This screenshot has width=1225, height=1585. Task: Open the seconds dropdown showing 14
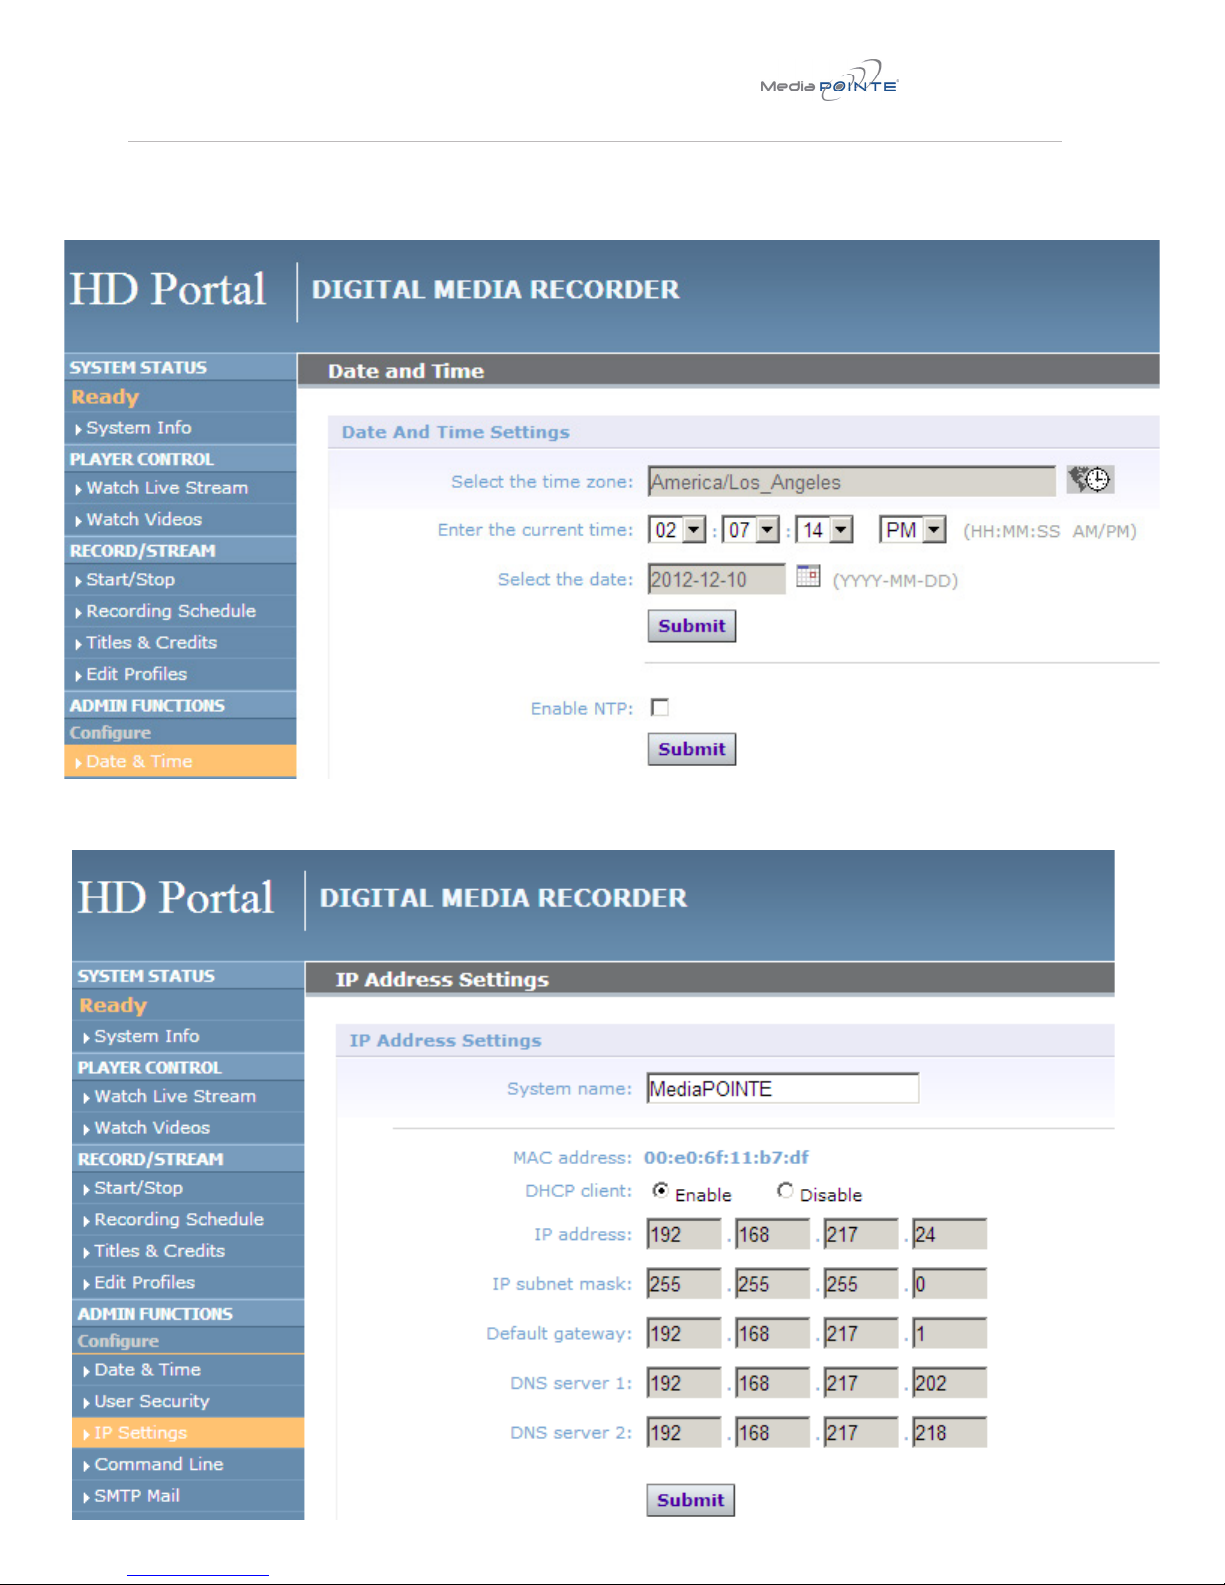825,530
